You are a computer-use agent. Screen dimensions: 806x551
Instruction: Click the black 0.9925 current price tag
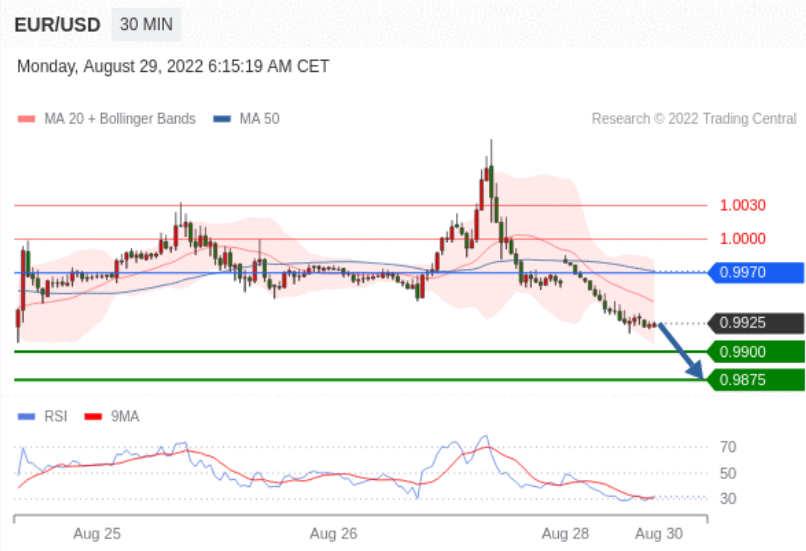pyautogui.click(x=756, y=323)
